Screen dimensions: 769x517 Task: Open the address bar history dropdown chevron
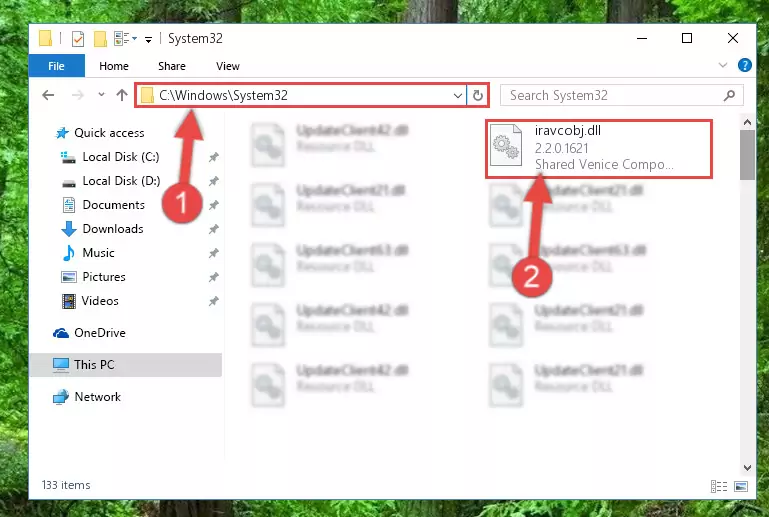pyautogui.click(x=458, y=95)
